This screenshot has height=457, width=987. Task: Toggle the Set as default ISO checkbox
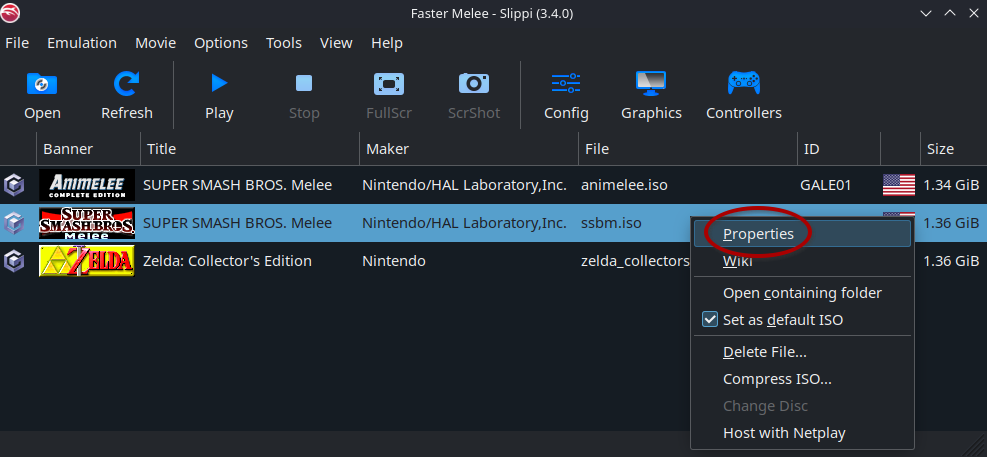[x=709, y=320]
